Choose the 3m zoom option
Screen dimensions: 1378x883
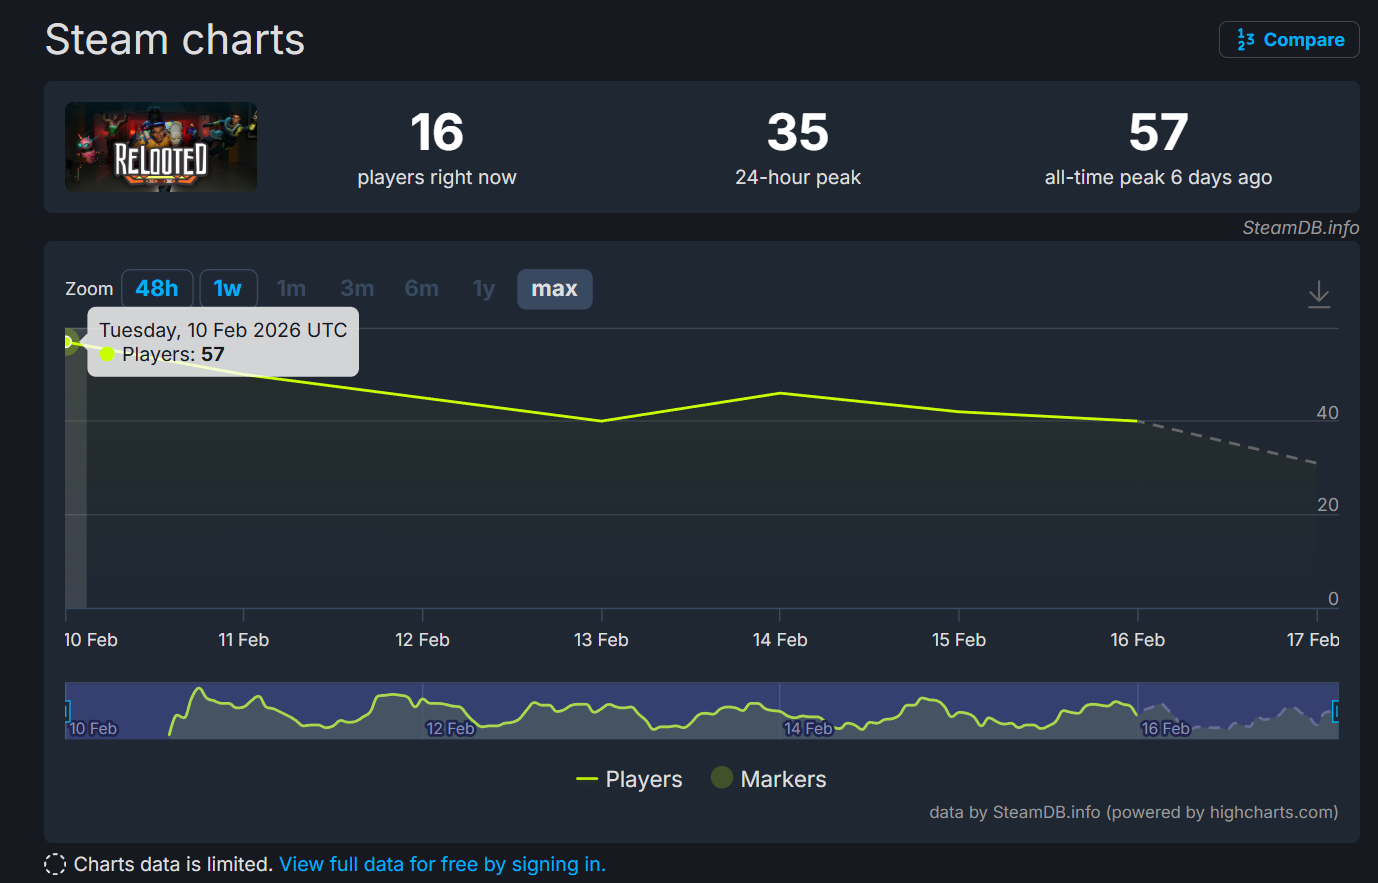357,289
